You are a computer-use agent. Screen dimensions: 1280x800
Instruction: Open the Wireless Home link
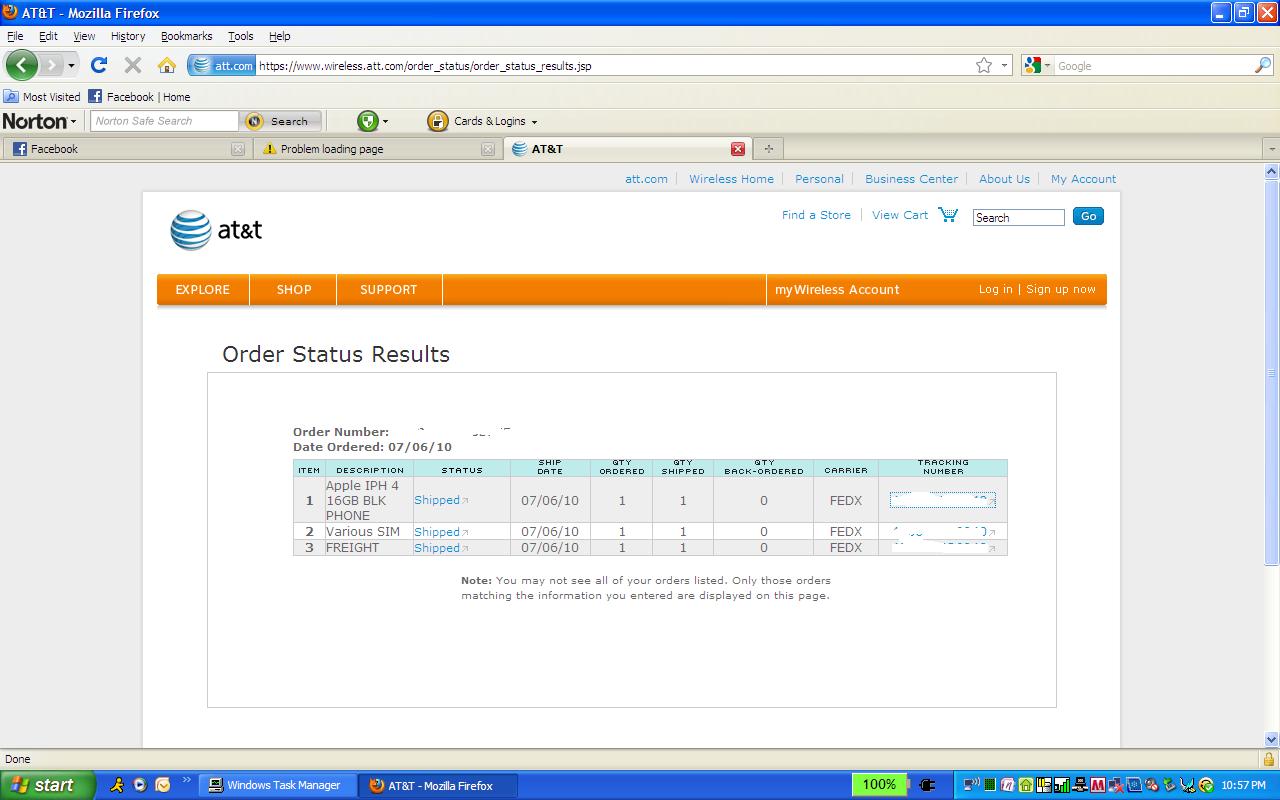(x=731, y=179)
